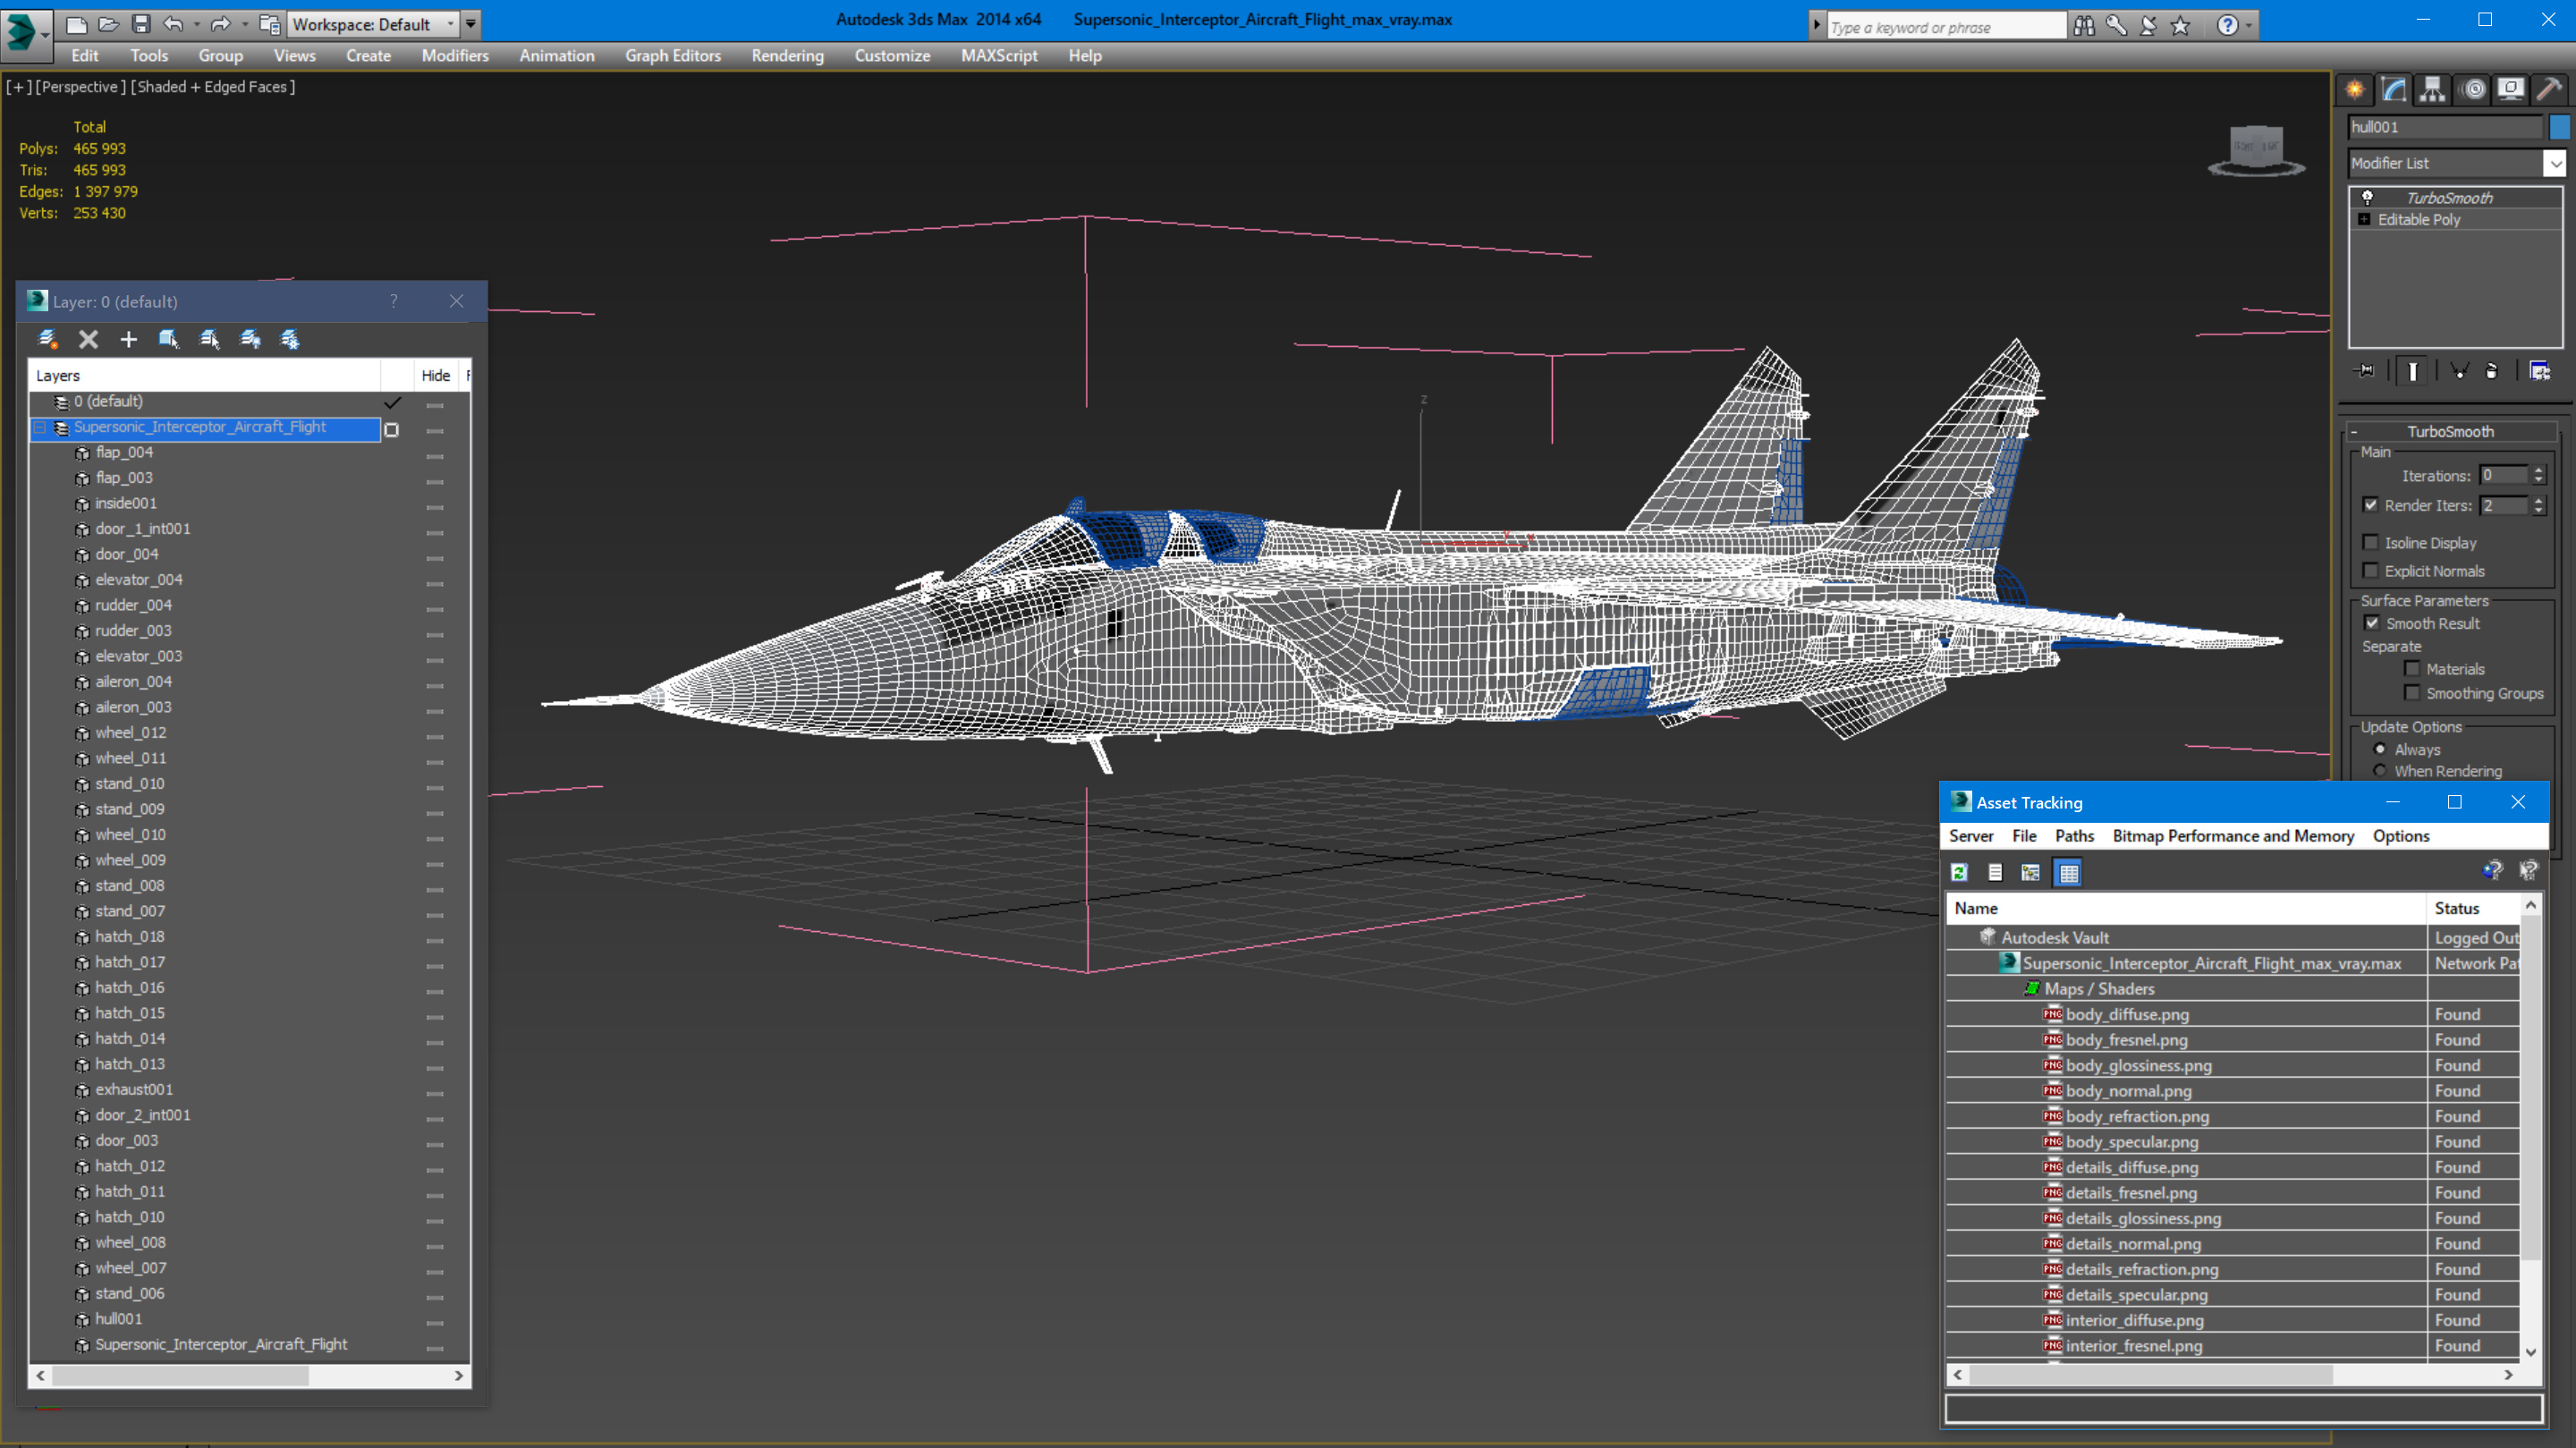The image size is (2576, 1448).
Task: Open the Customize menu
Action: tap(892, 56)
